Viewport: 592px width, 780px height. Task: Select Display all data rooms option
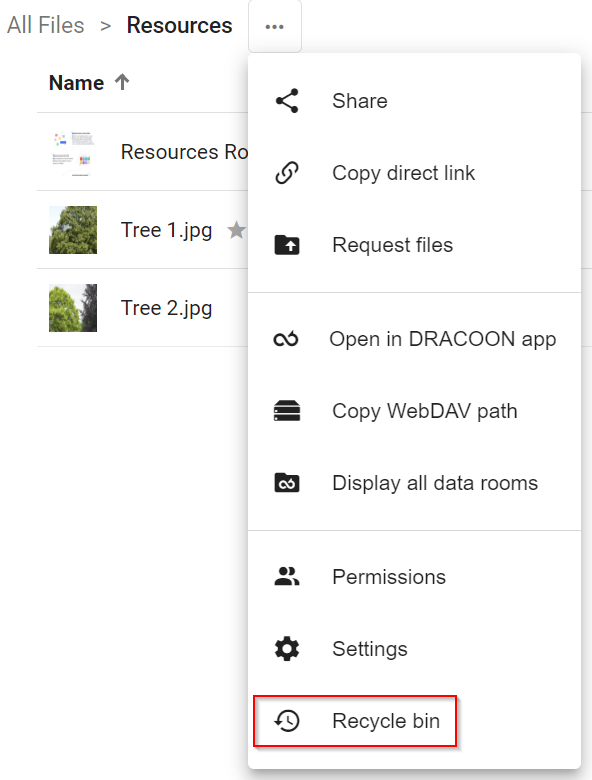(x=414, y=483)
